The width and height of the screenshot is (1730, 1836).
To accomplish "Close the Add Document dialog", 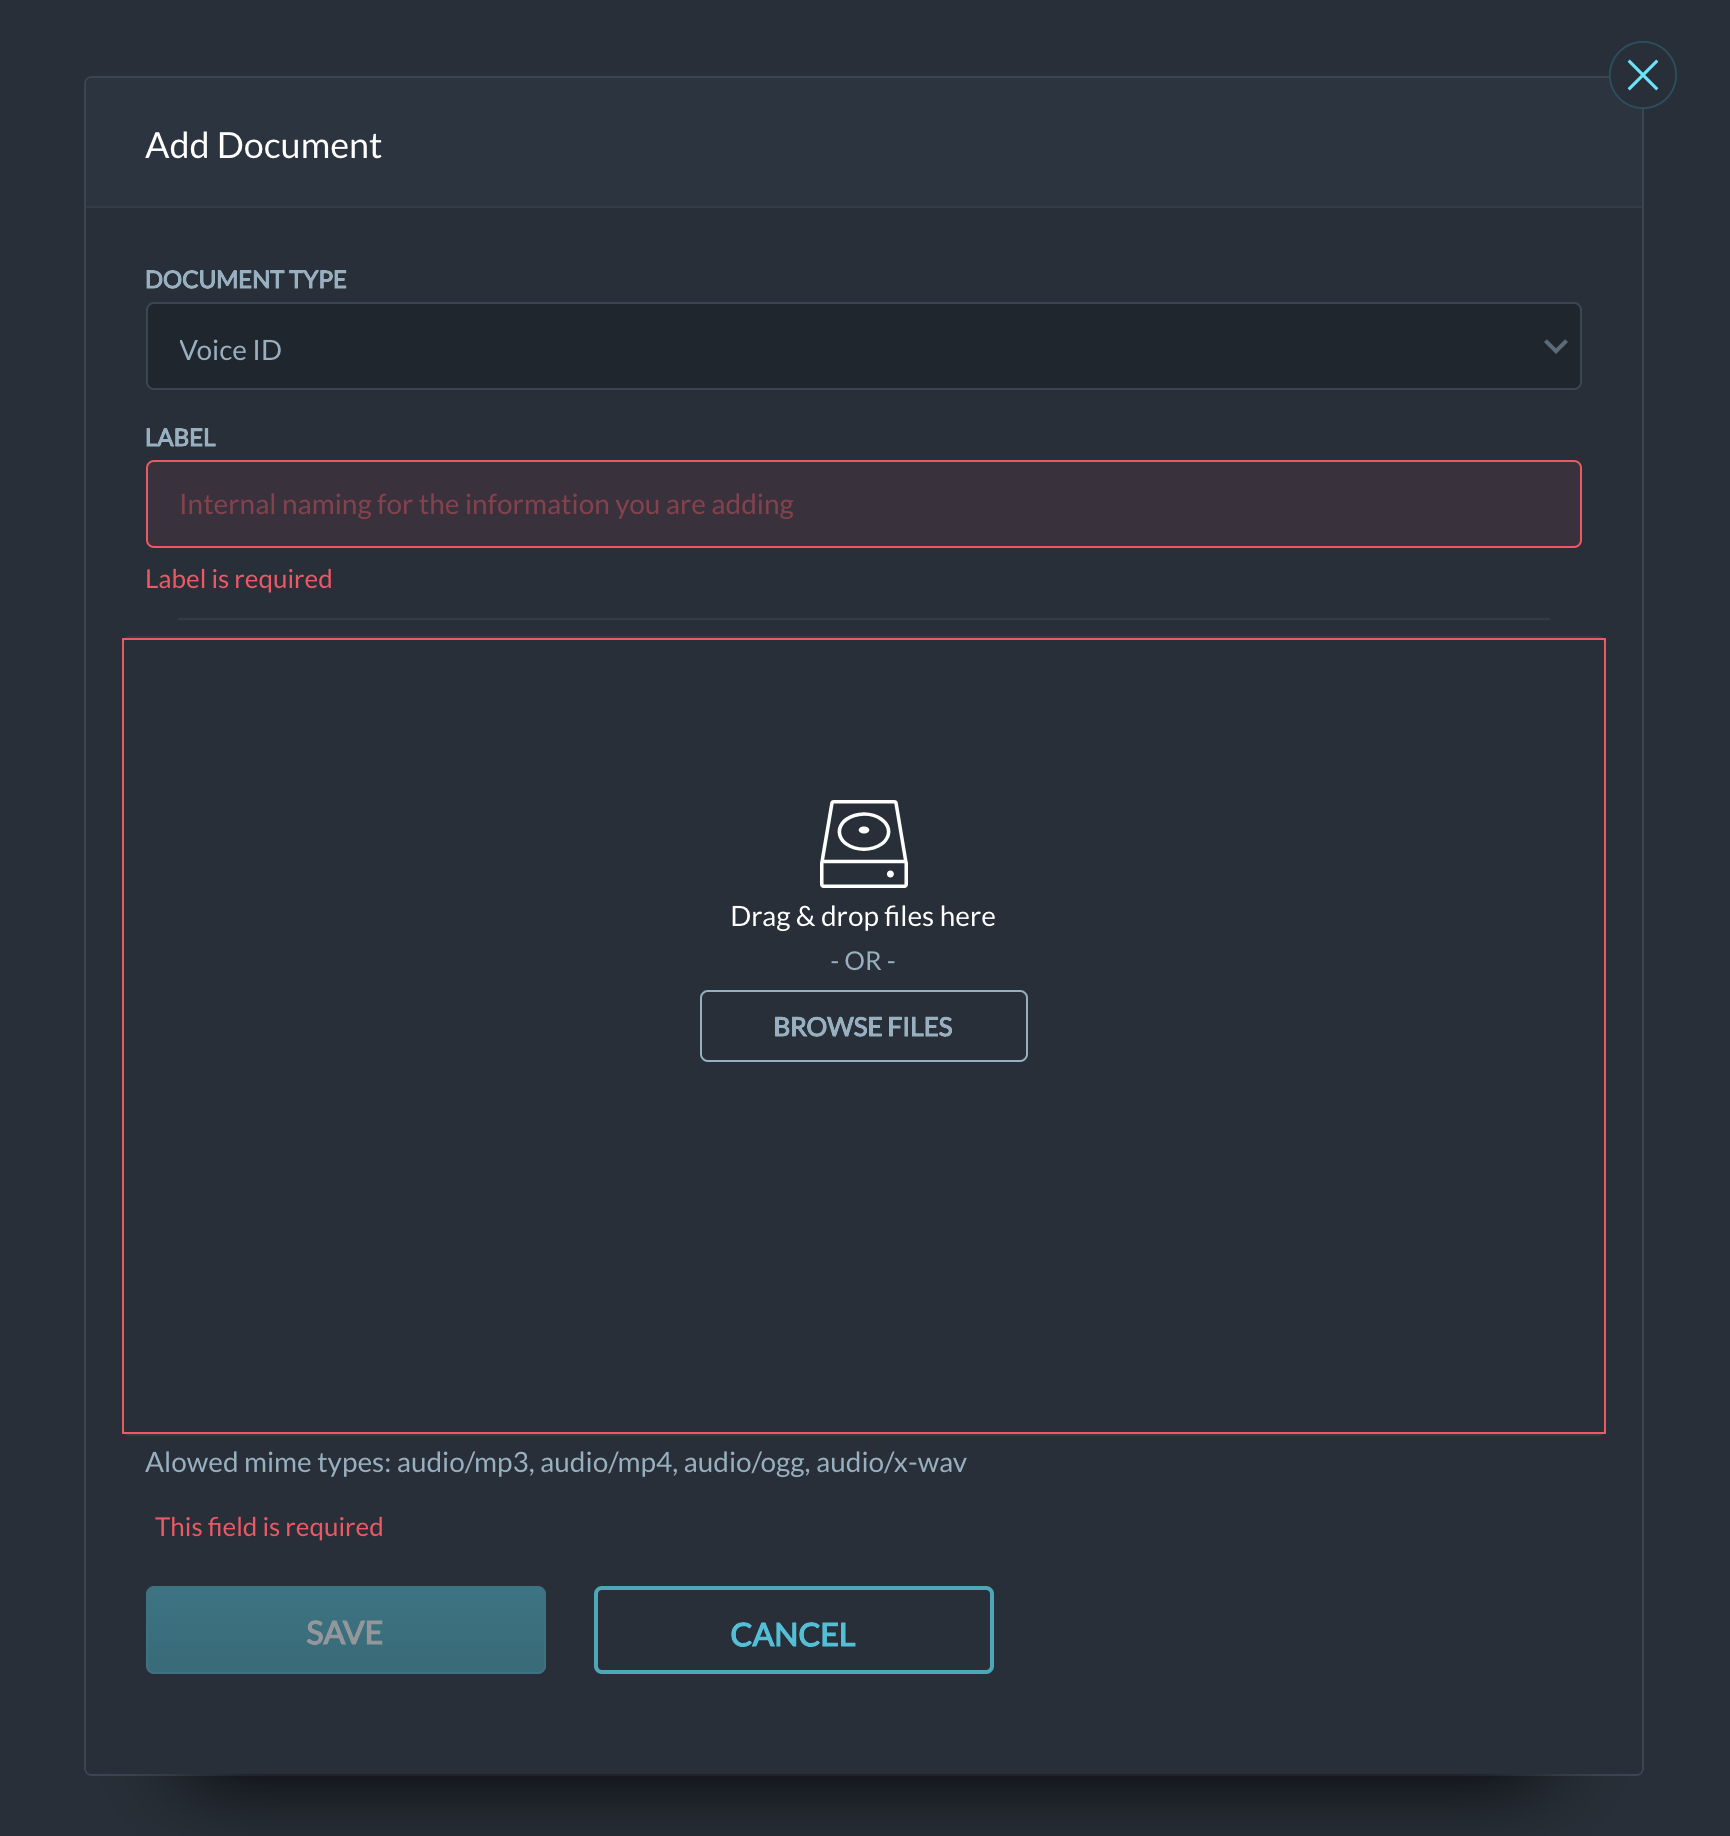I will point(1642,75).
